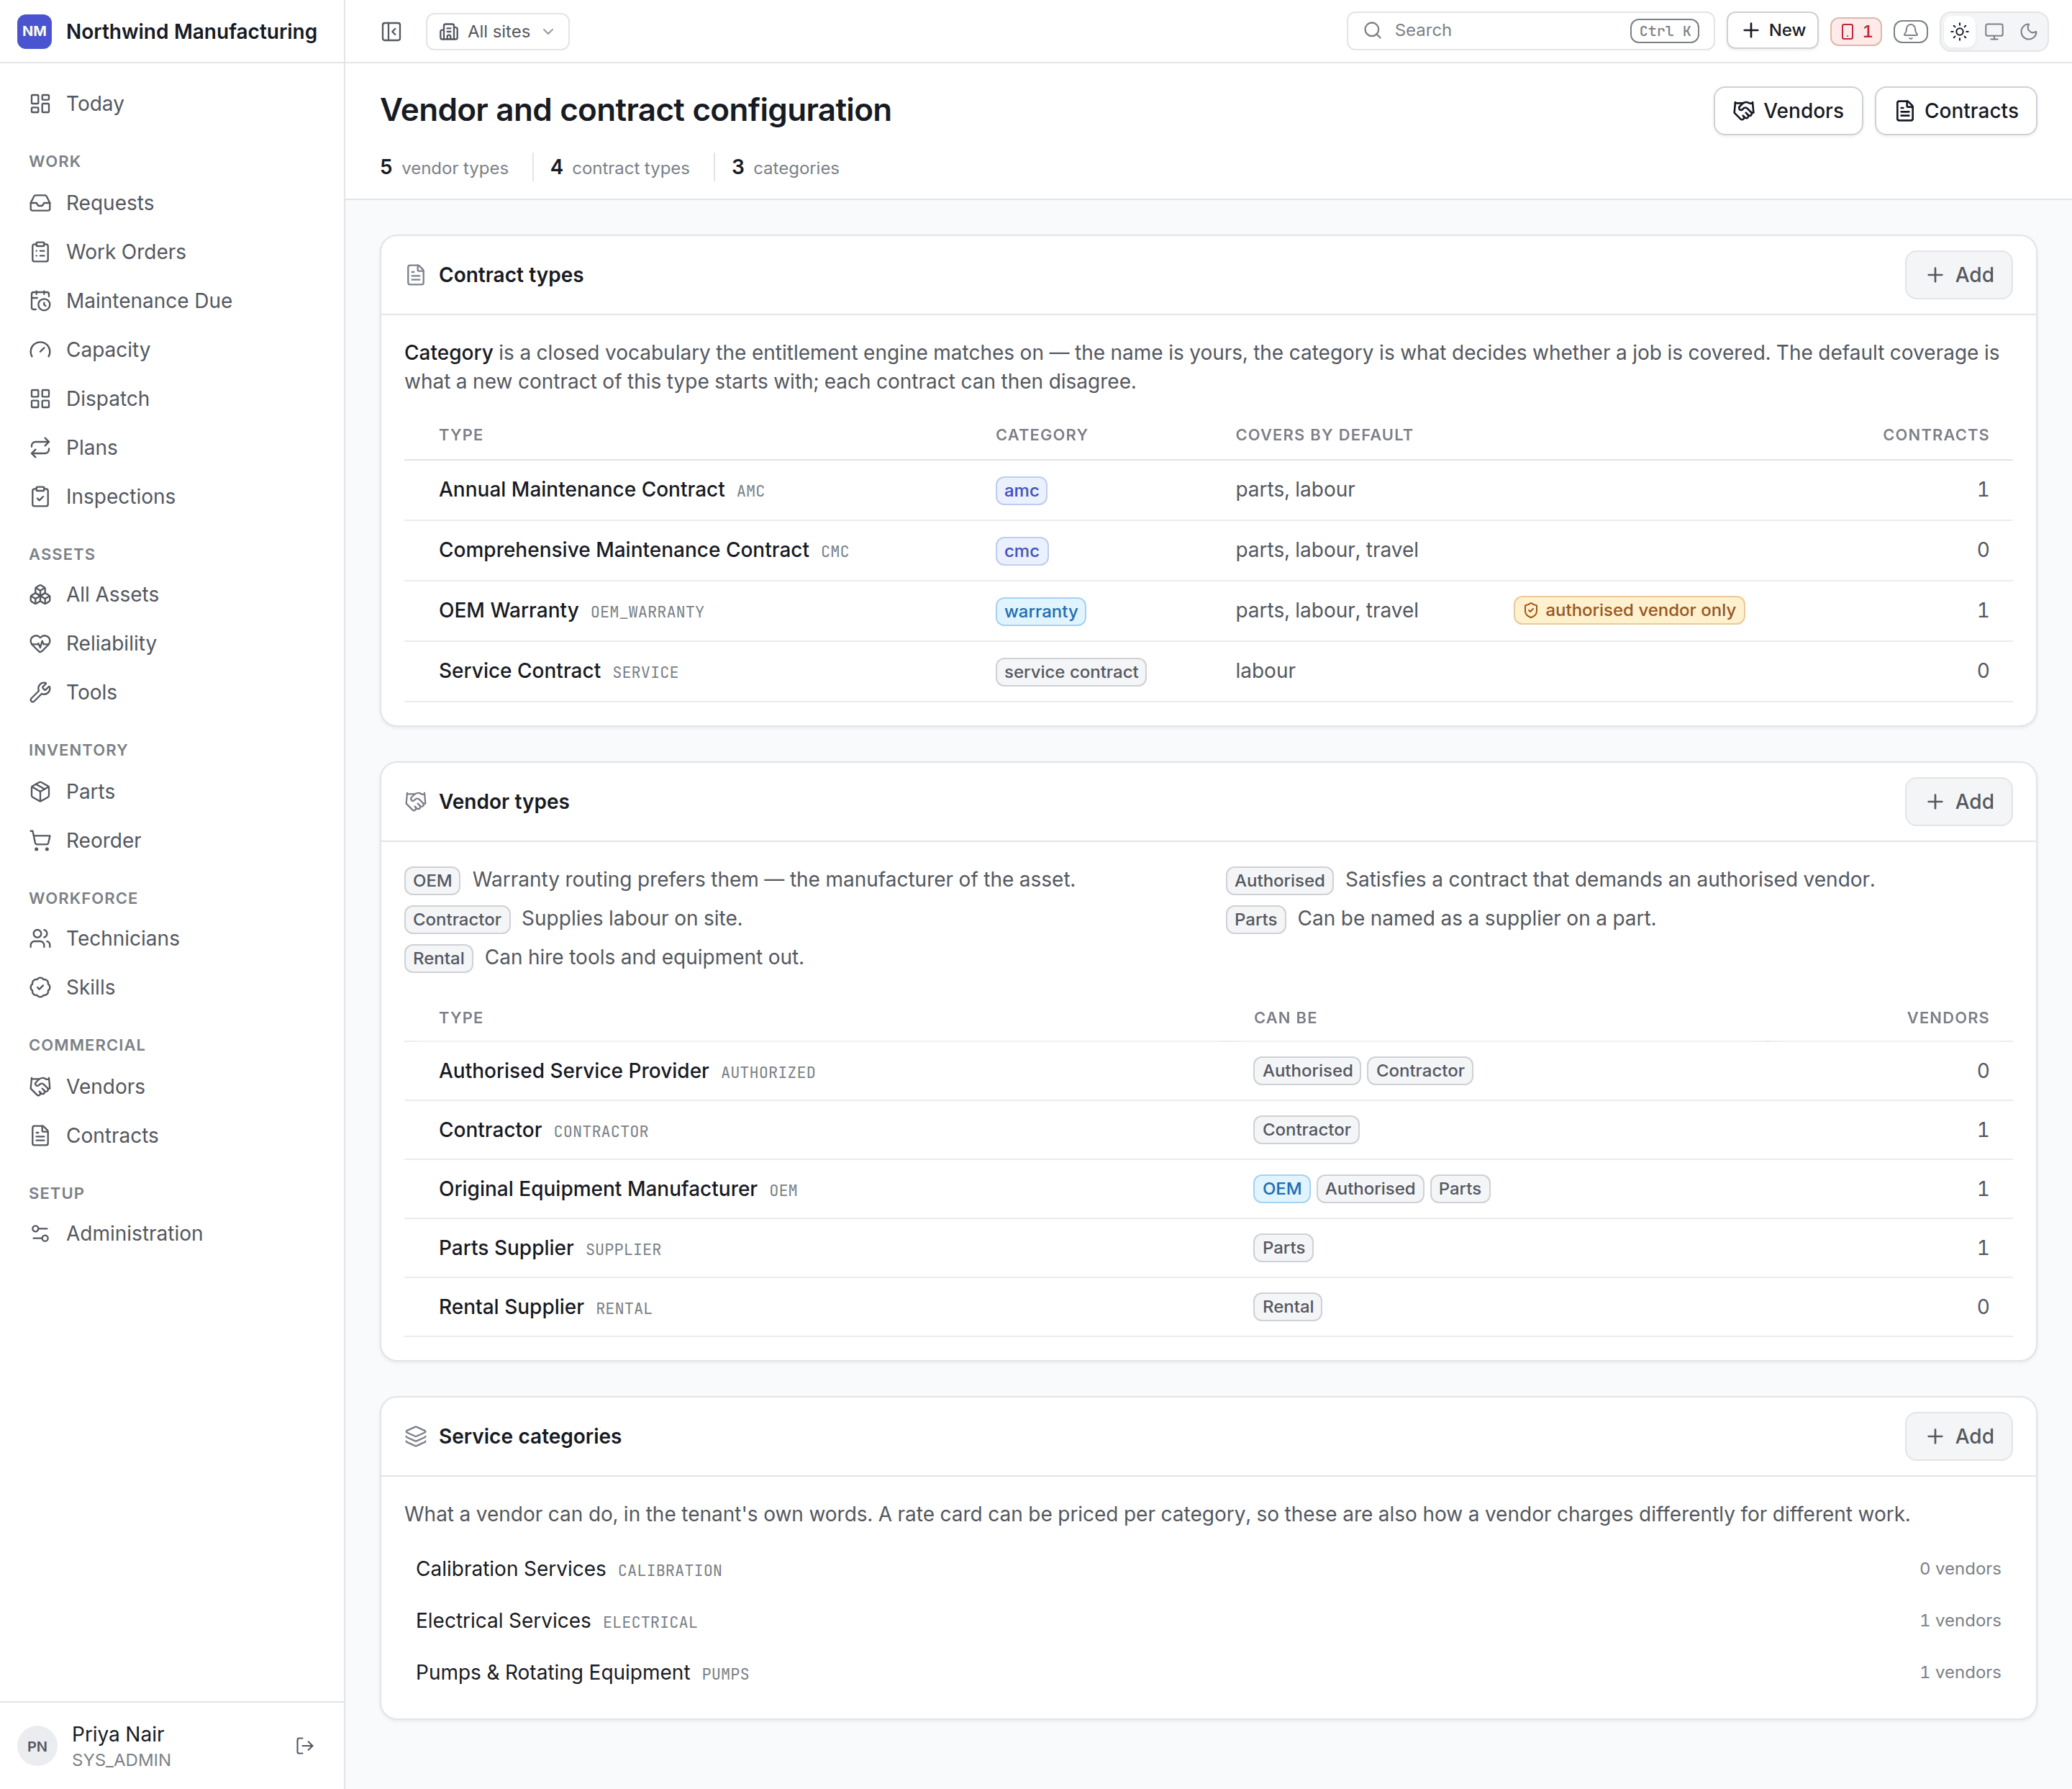Go to Today in sidebar
Screen dimensions: 2072x1789
[172, 104]
